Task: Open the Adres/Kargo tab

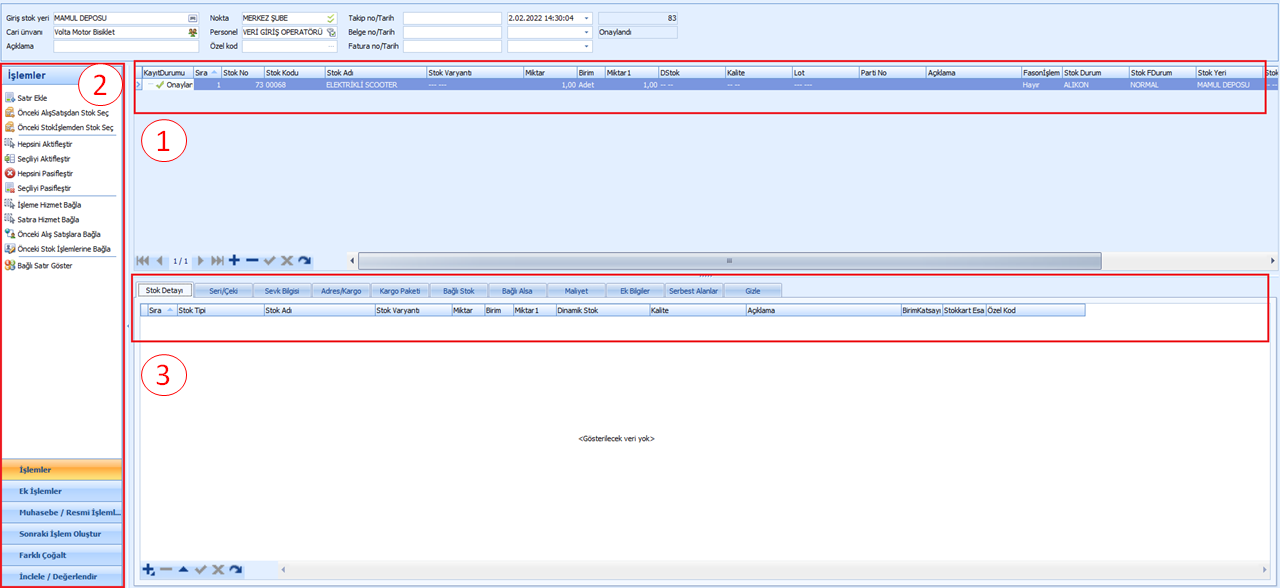Action: (340, 291)
